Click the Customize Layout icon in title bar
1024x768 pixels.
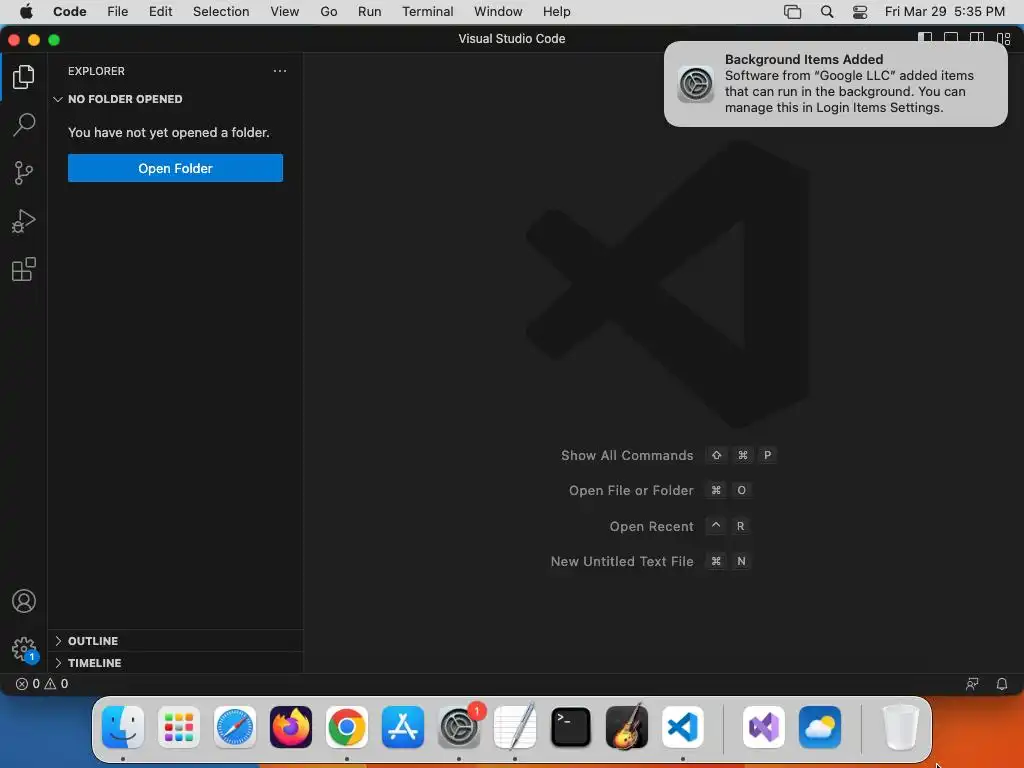1004,39
